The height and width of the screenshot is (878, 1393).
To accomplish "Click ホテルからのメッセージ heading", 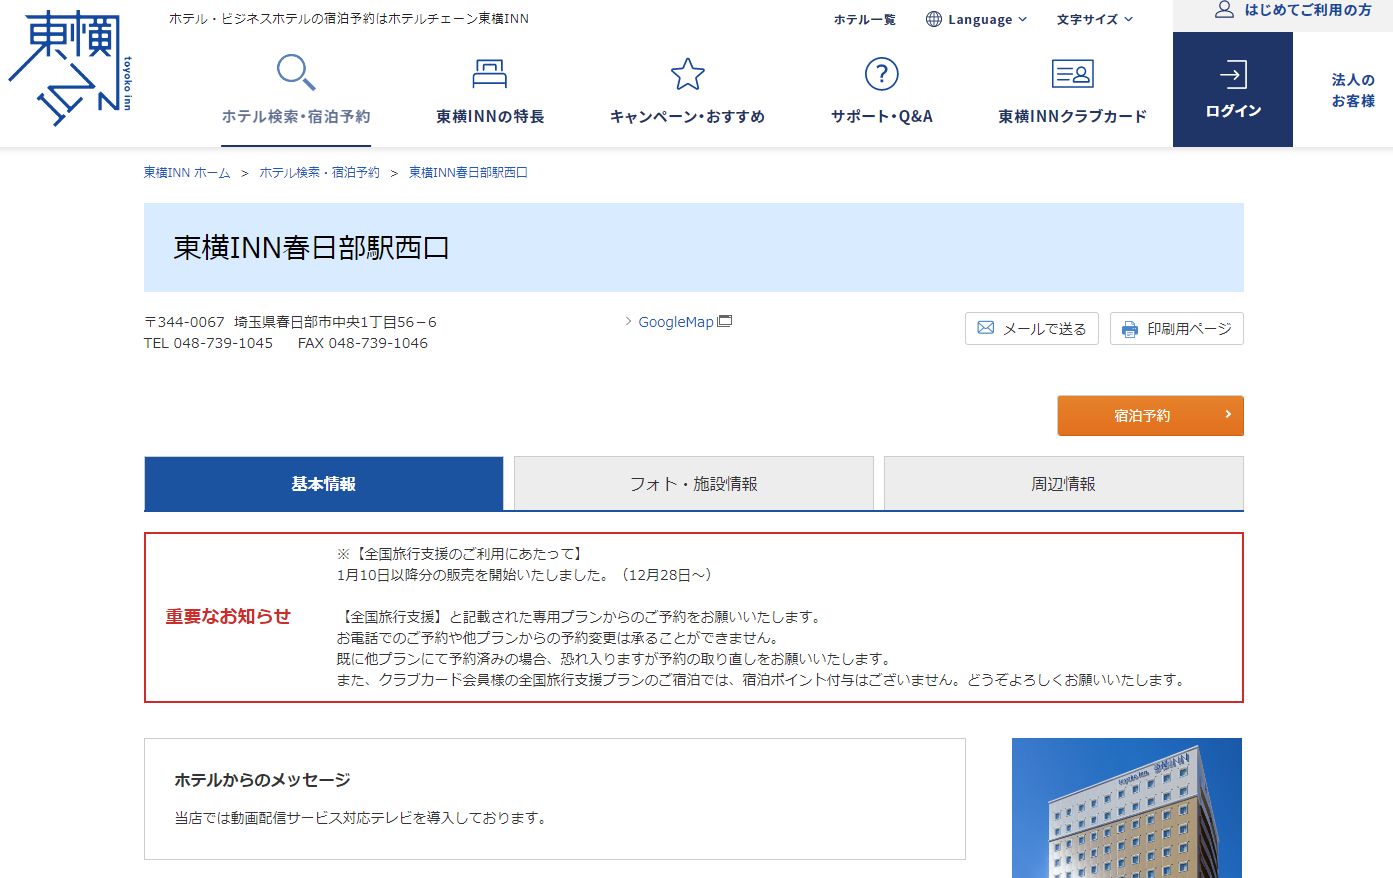I will pyautogui.click(x=262, y=780).
